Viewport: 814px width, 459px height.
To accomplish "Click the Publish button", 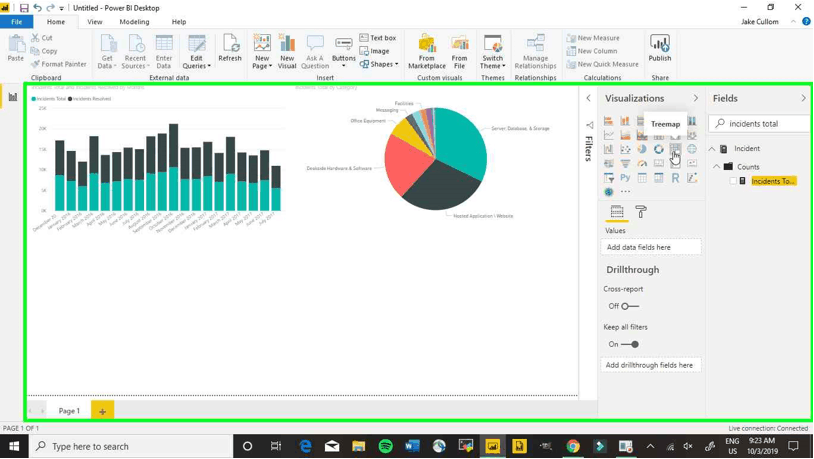I will (x=660, y=48).
